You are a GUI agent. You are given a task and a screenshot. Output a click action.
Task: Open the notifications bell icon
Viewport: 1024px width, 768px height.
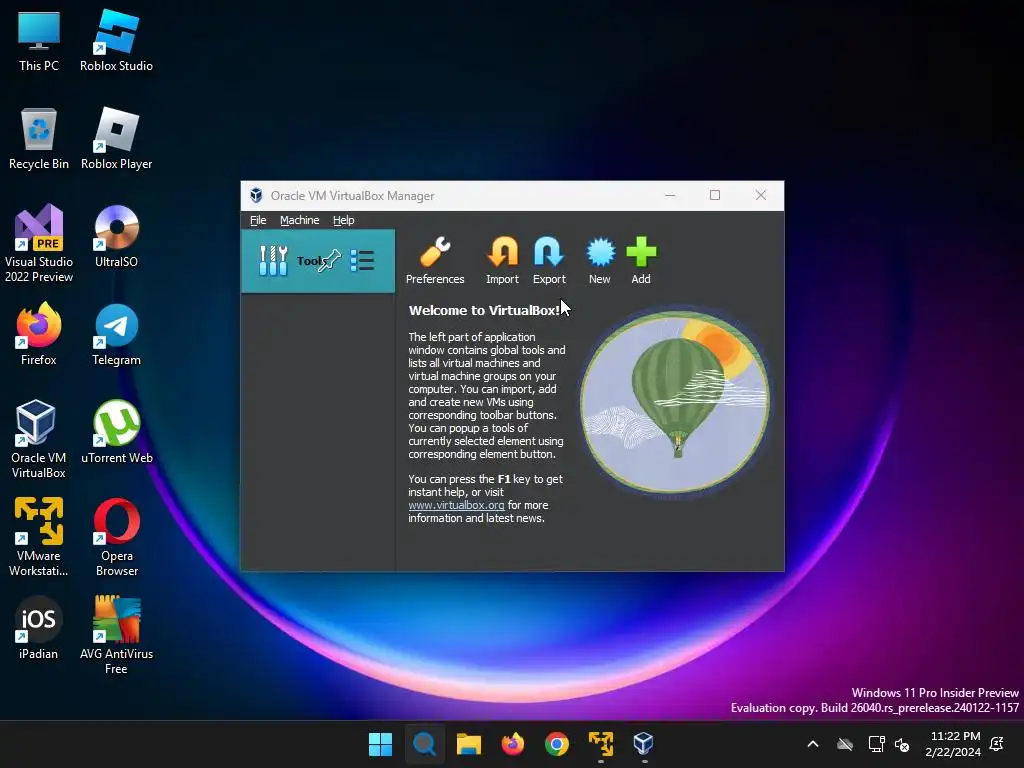tap(997, 744)
